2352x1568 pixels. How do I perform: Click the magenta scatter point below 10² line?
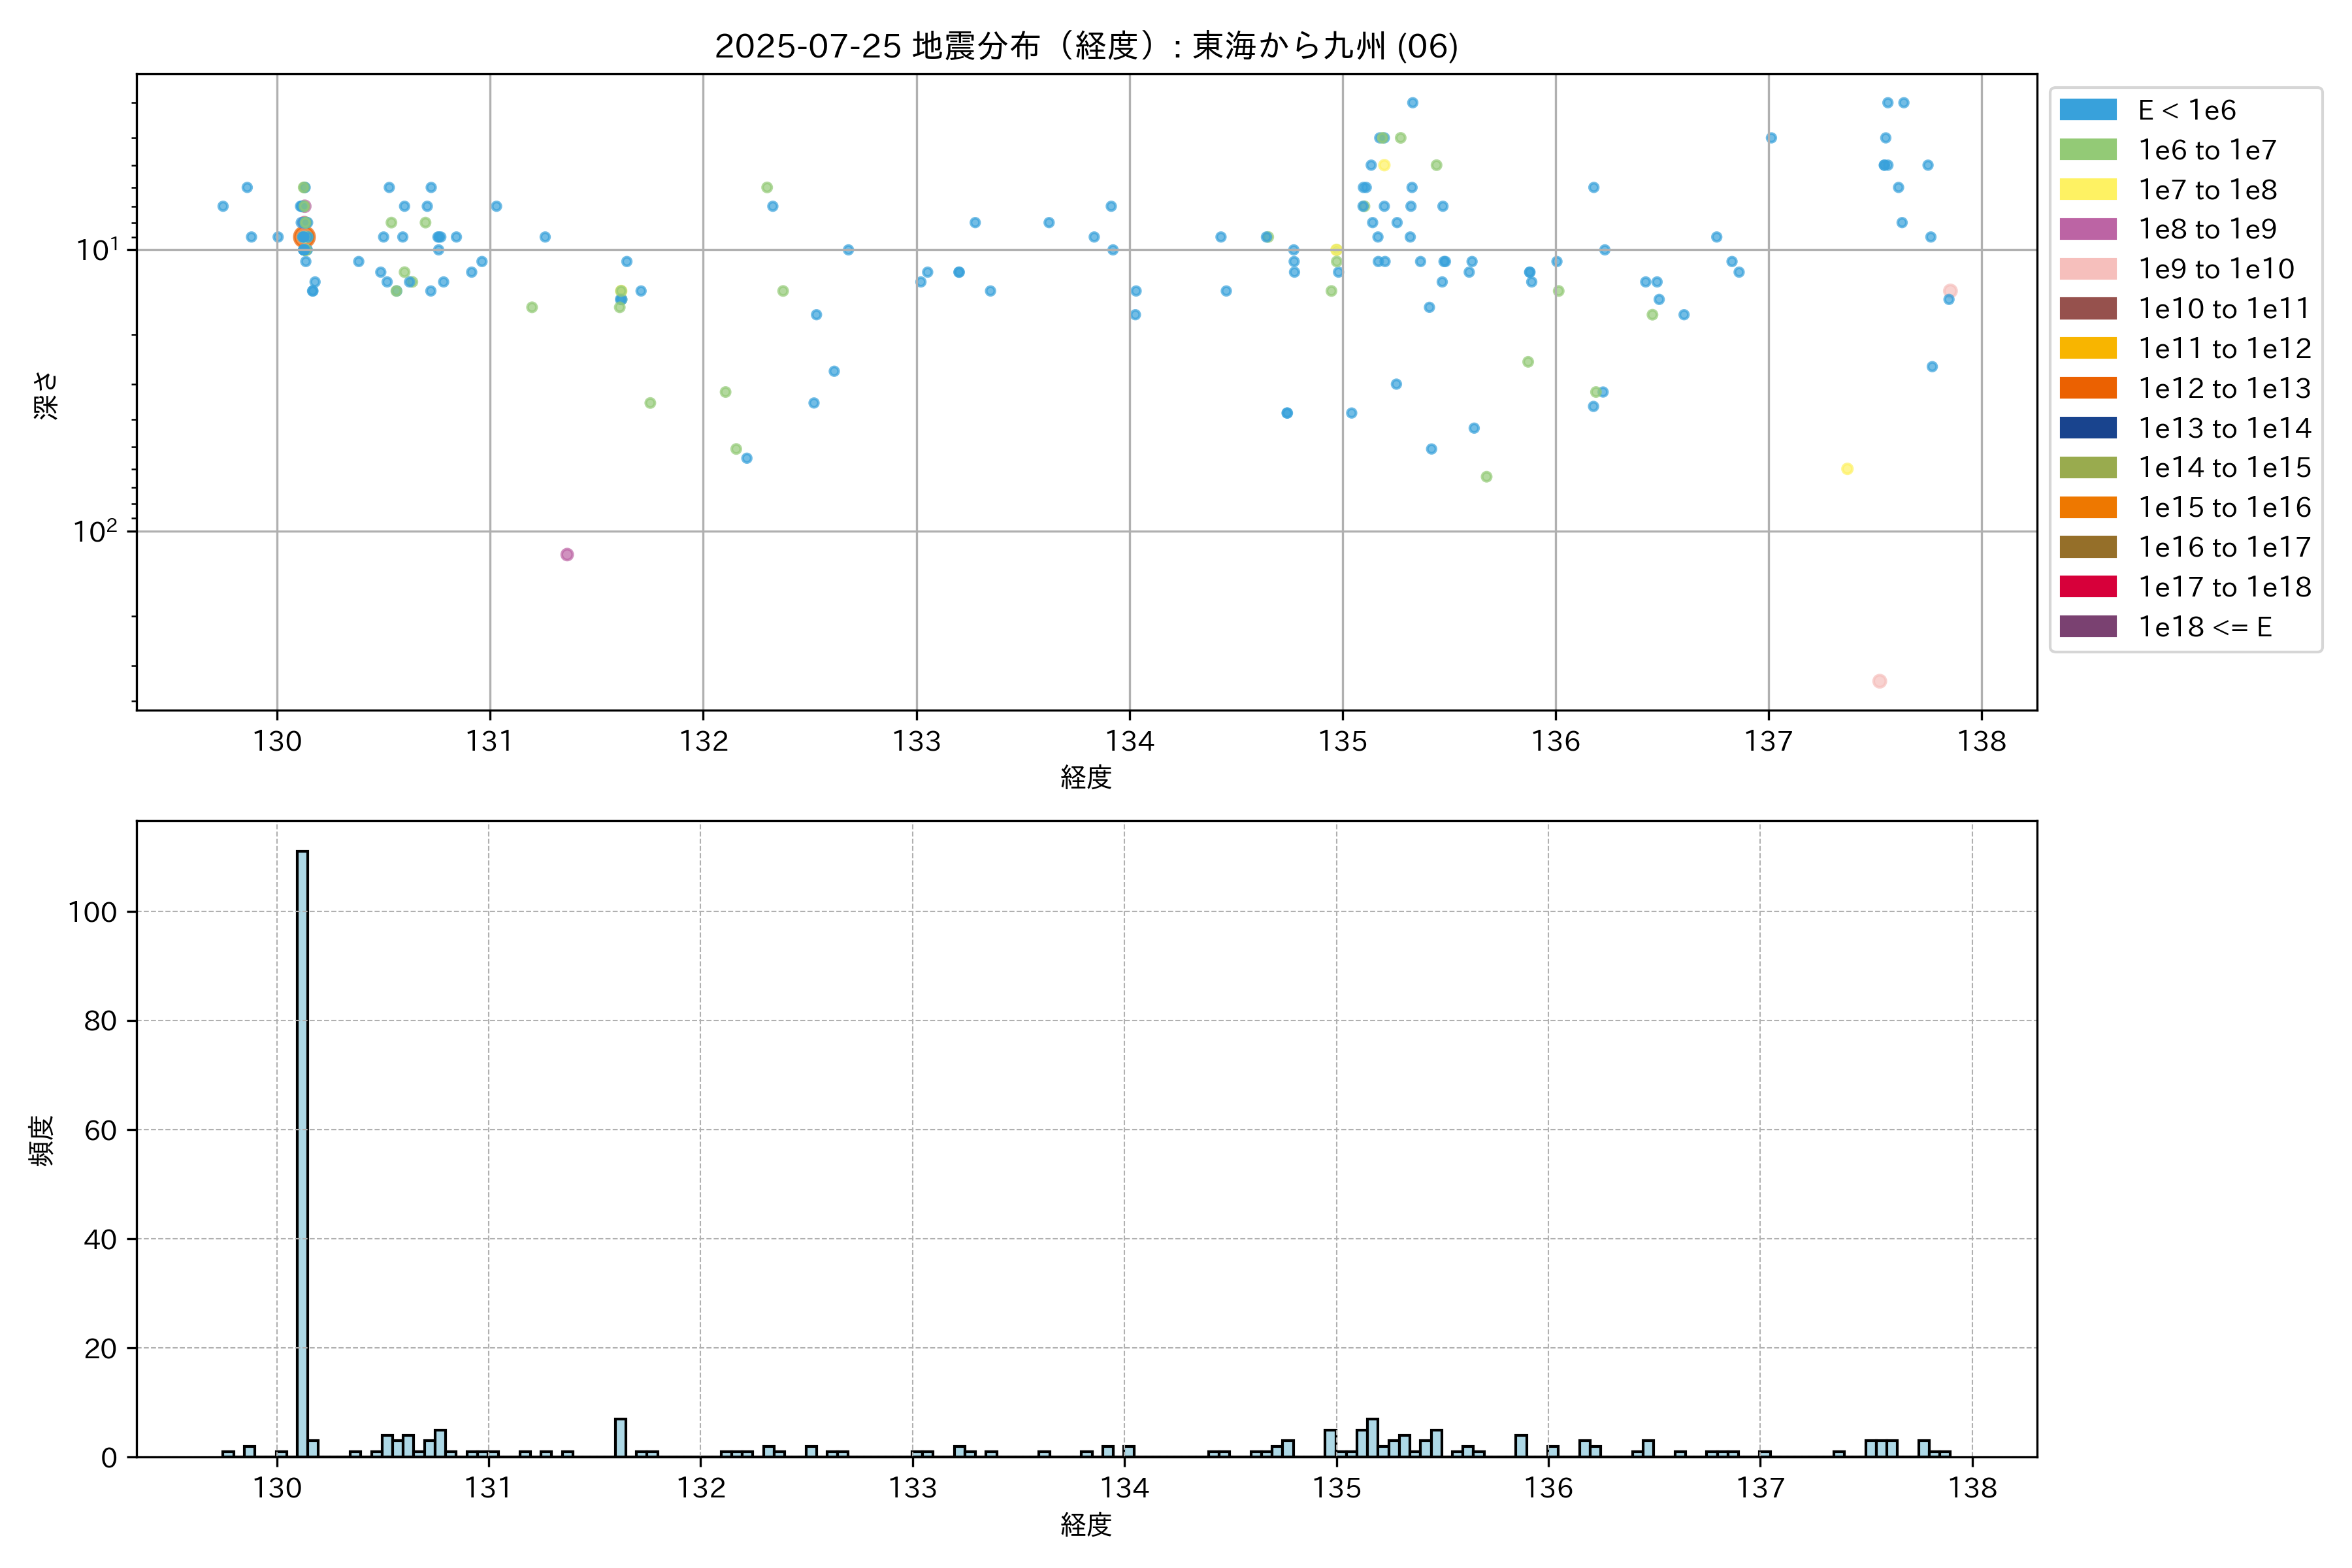click(567, 554)
